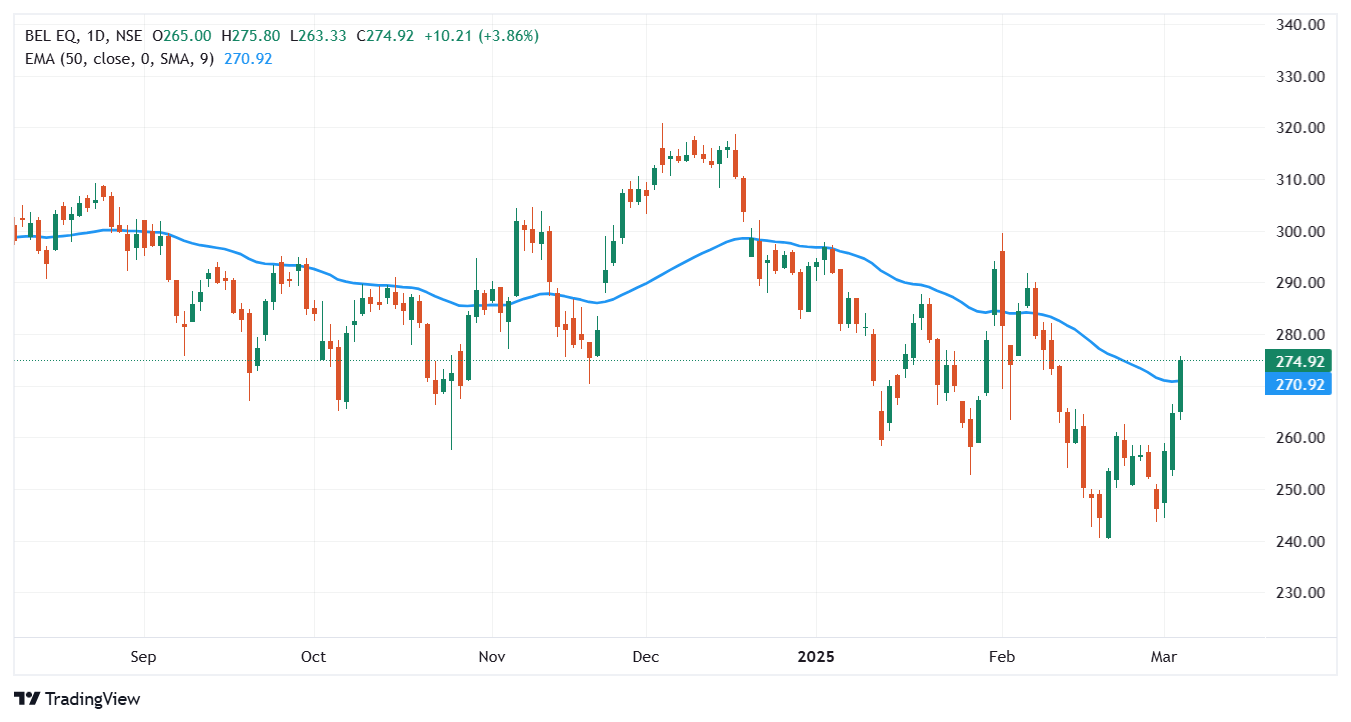
Task: Click the +10.21 (+3.86%) change text
Action: (x=481, y=36)
